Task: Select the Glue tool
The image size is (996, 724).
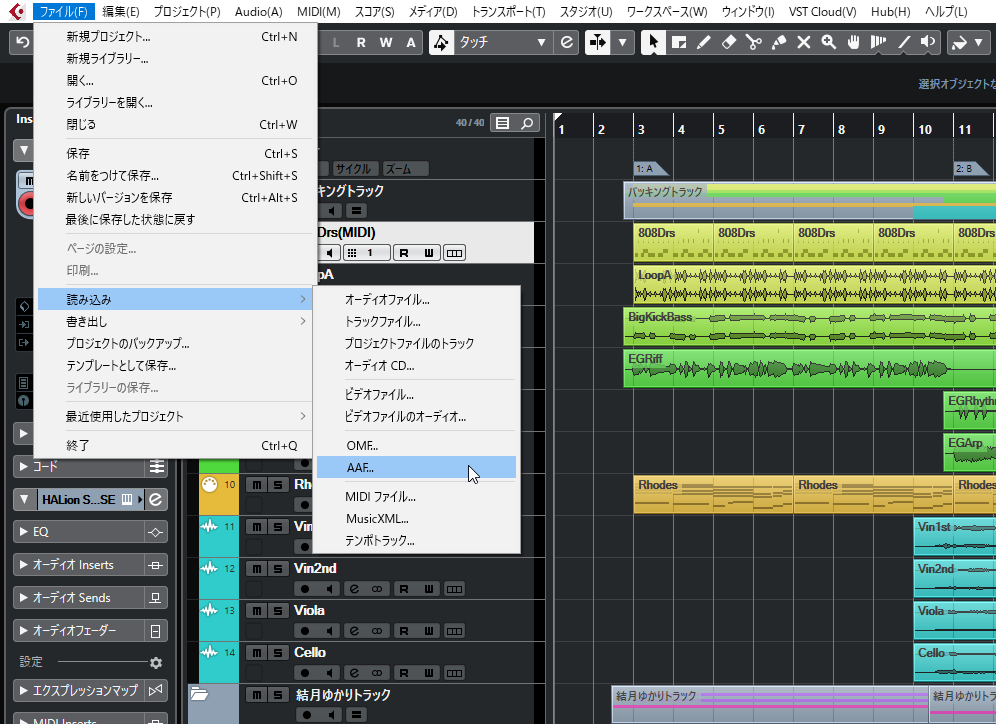Action: [x=779, y=43]
